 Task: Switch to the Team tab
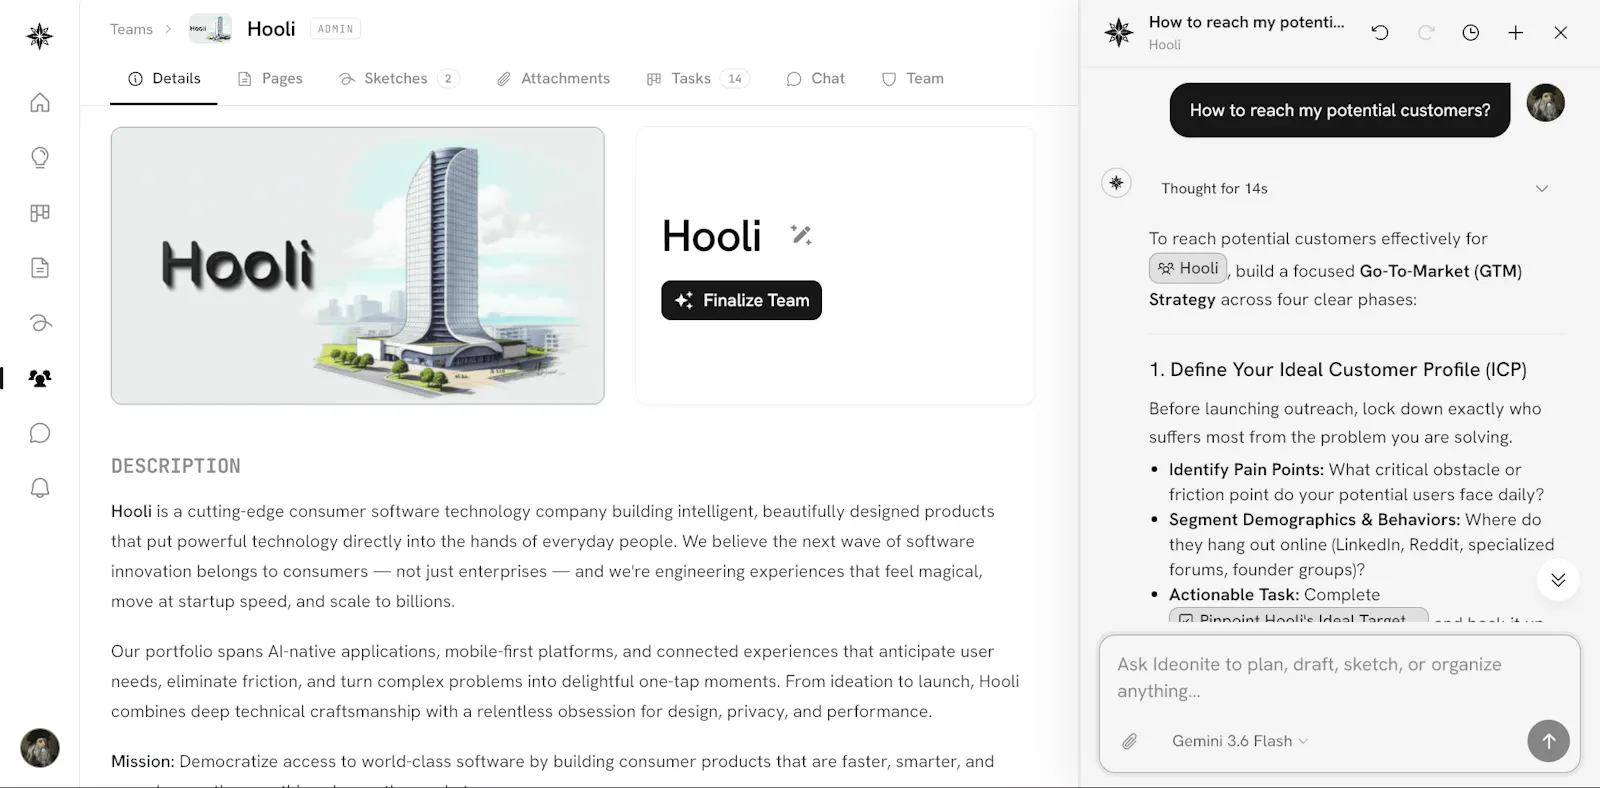coord(912,78)
